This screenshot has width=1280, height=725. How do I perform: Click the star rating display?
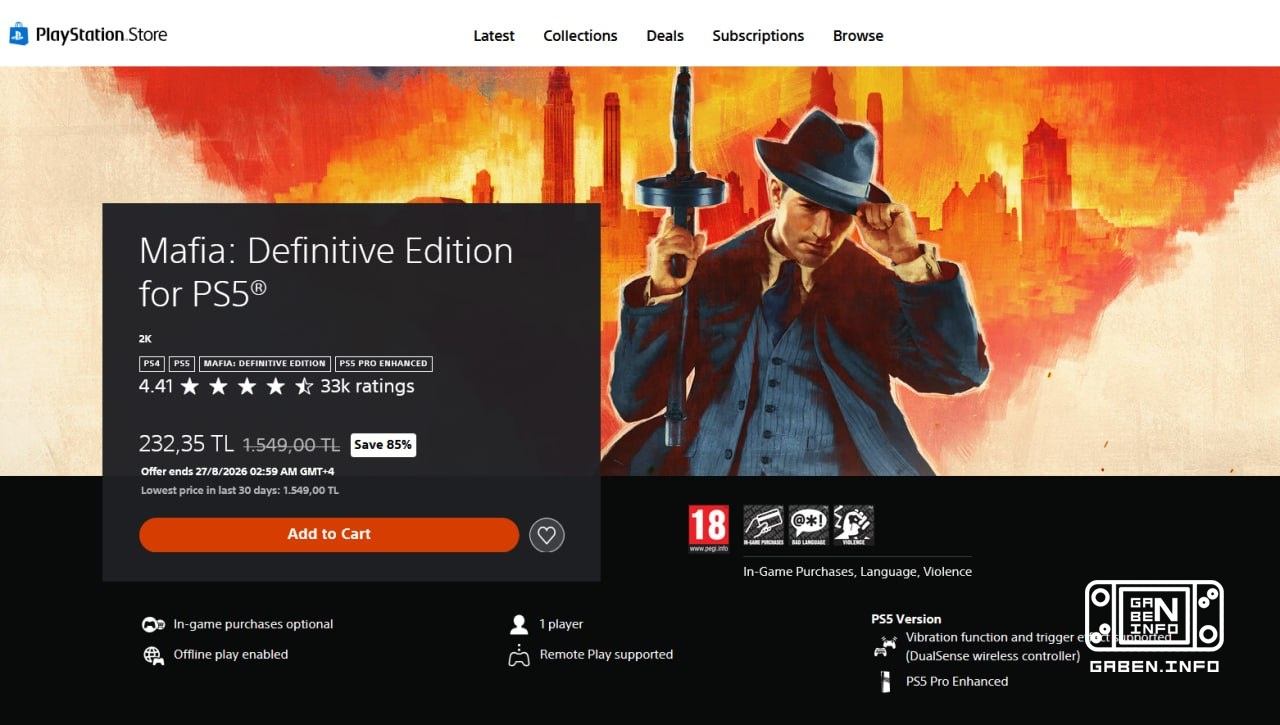click(x=247, y=386)
